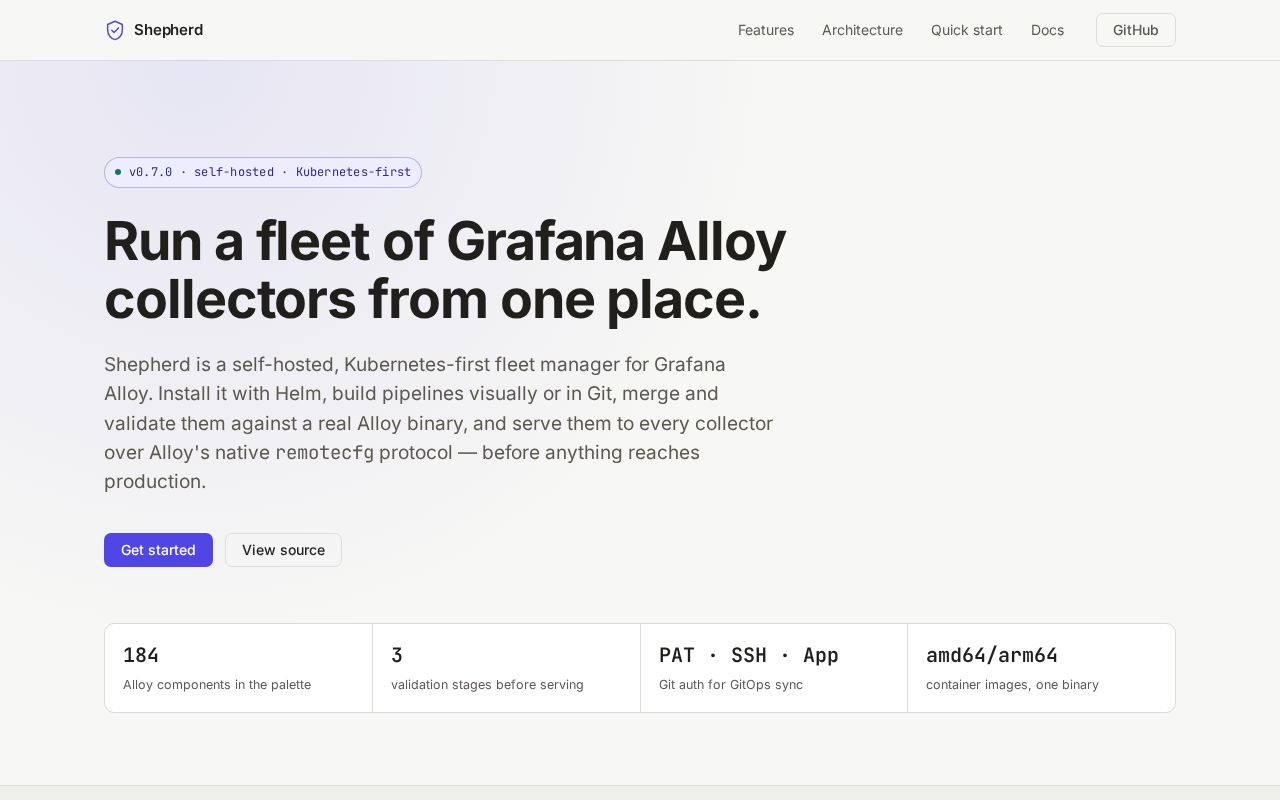This screenshot has width=1280, height=800.
Task: Click the green status dot in badge
Action: 118,172
